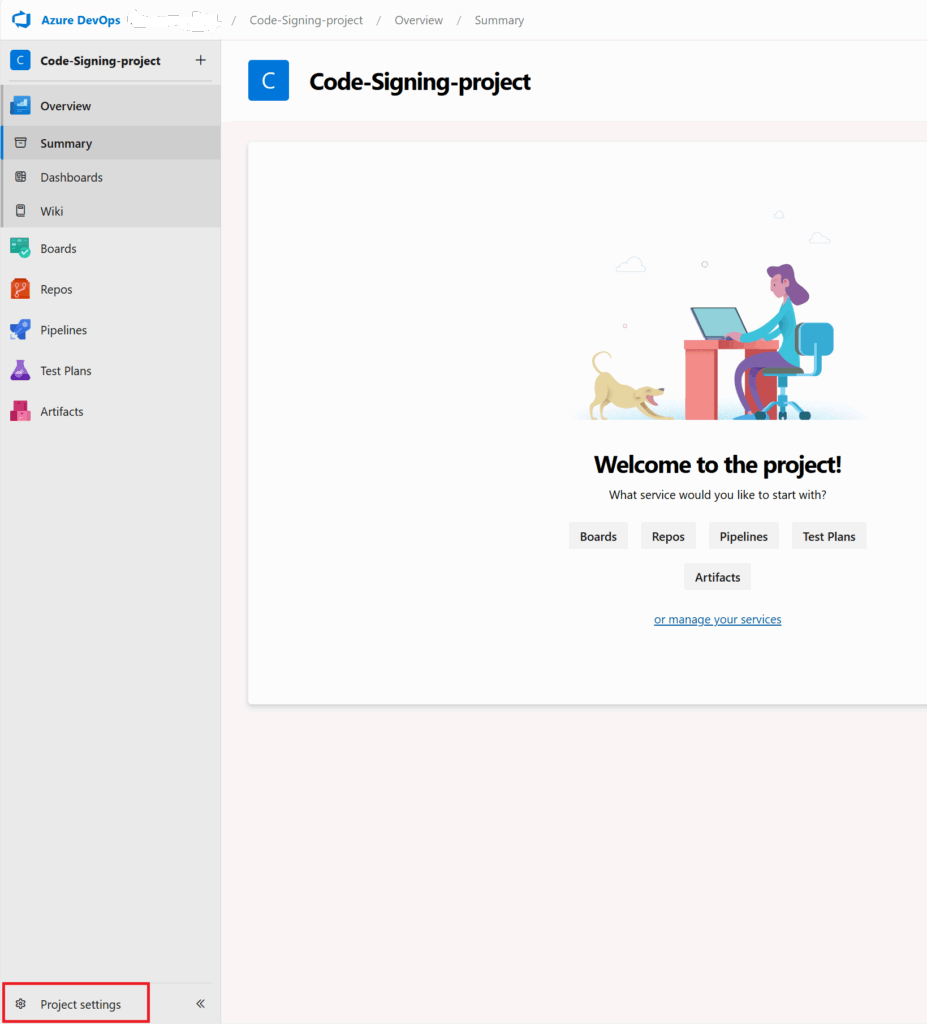Click the Artifacts package icon
The width and height of the screenshot is (927, 1024).
click(20, 411)
